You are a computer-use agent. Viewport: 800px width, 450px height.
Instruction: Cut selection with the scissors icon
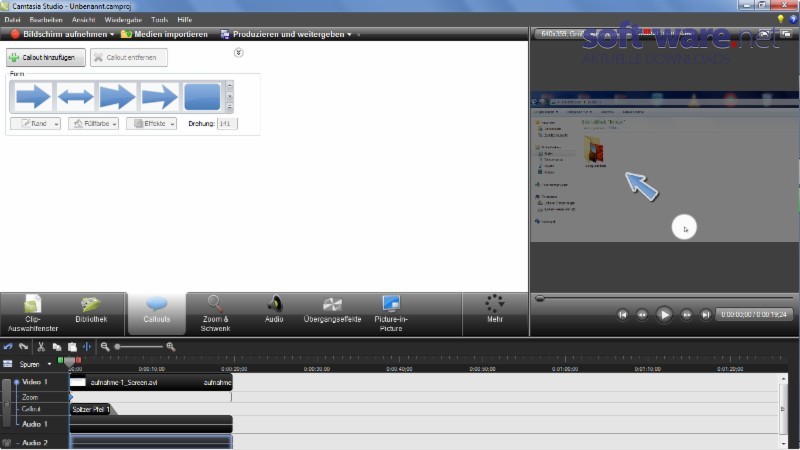click(41, 346)
